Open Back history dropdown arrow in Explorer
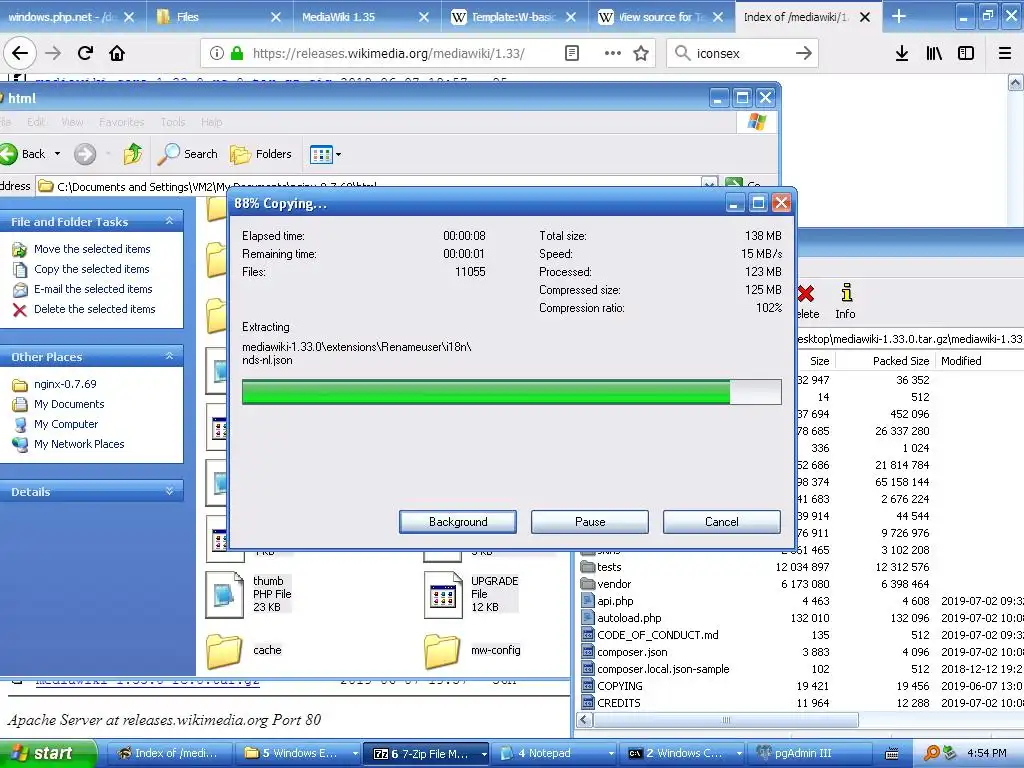Image resolution: width=1024 pixels, height=768 pixels. 57,154
